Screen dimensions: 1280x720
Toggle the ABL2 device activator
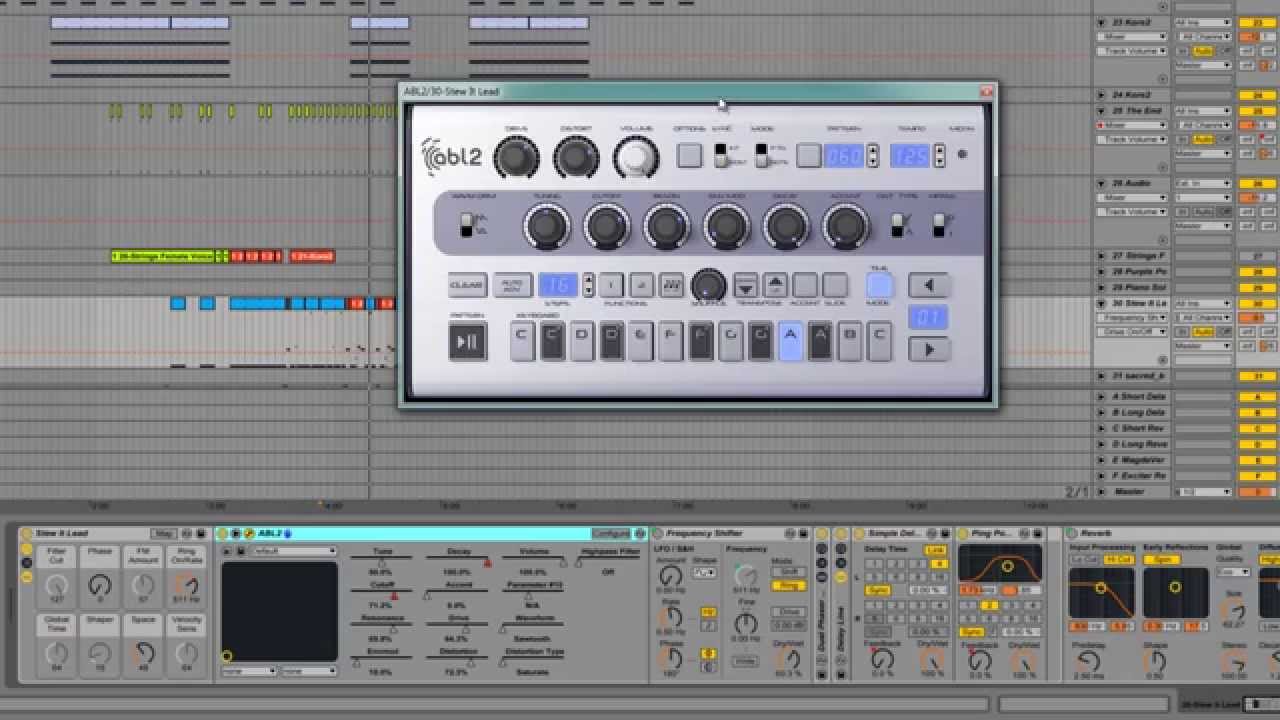(223, 534)
